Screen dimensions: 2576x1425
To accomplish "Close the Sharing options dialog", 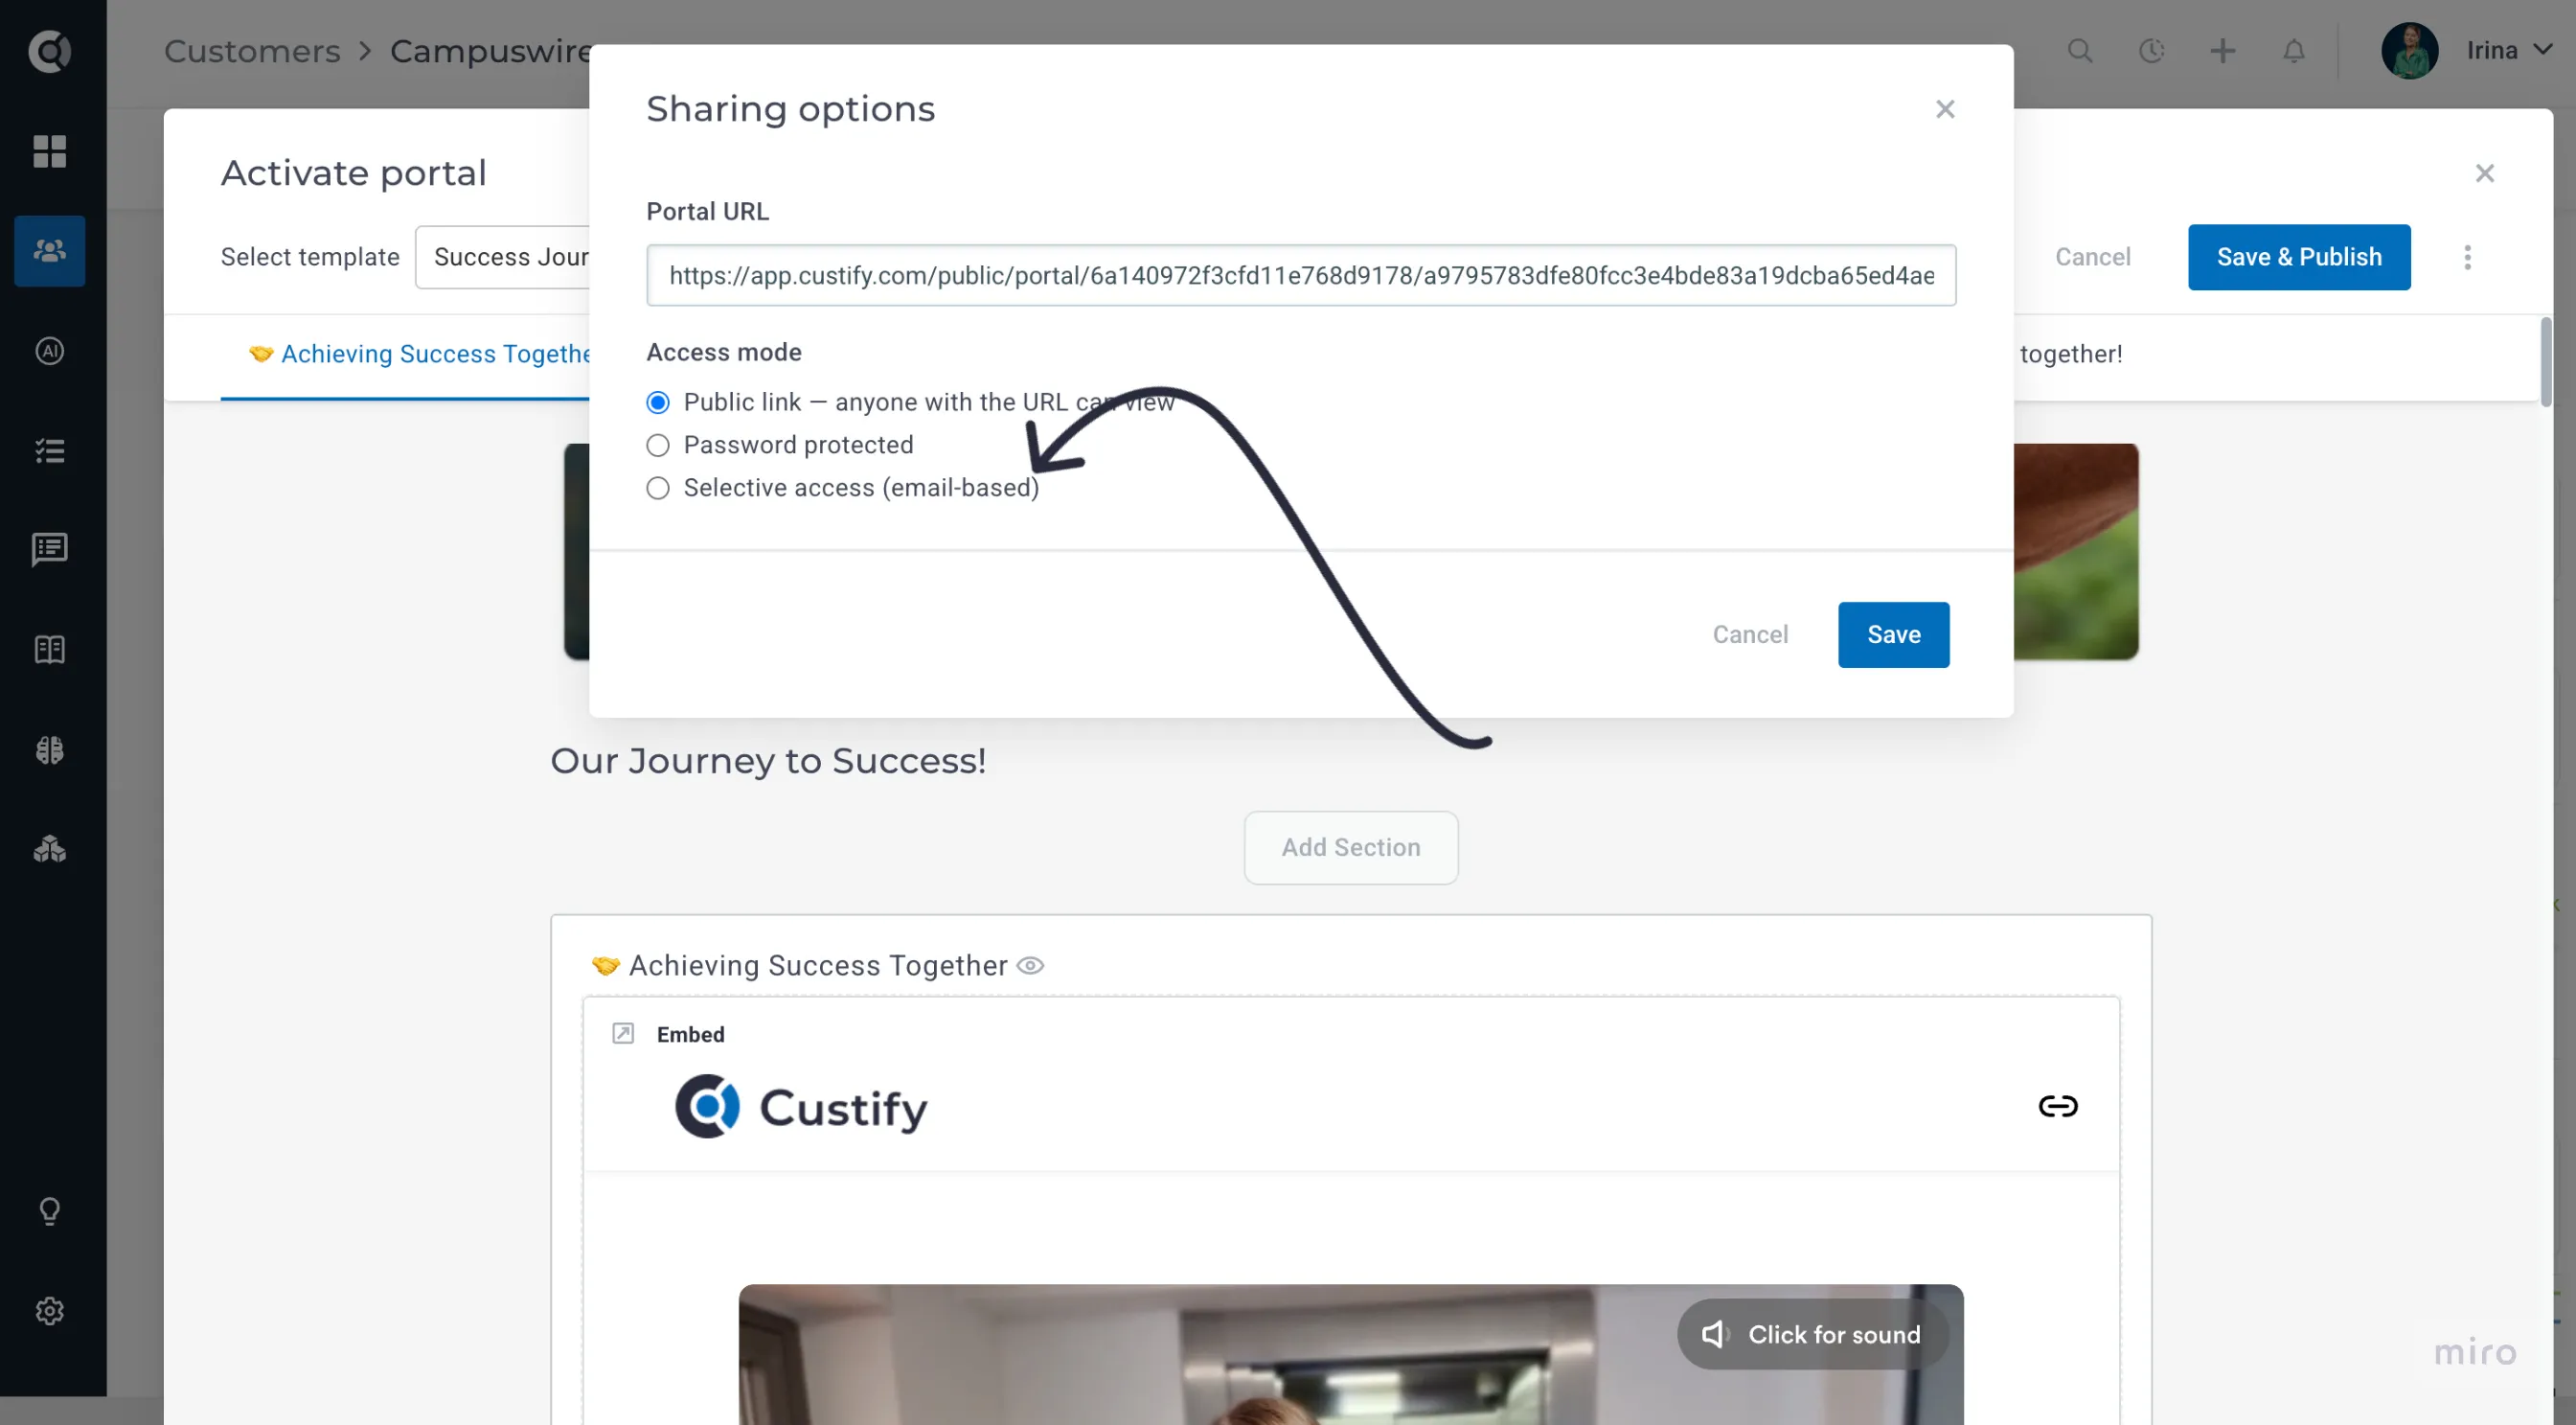I will pyautogui.click(x=1944, y=108).
